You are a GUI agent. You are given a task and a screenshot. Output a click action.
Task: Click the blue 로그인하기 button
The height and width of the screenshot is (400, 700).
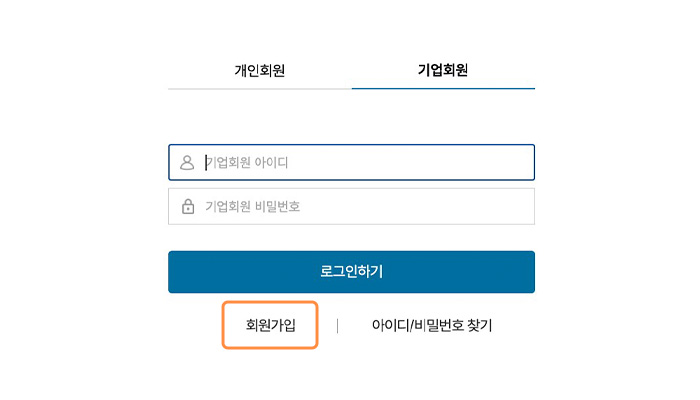[351, 272]
